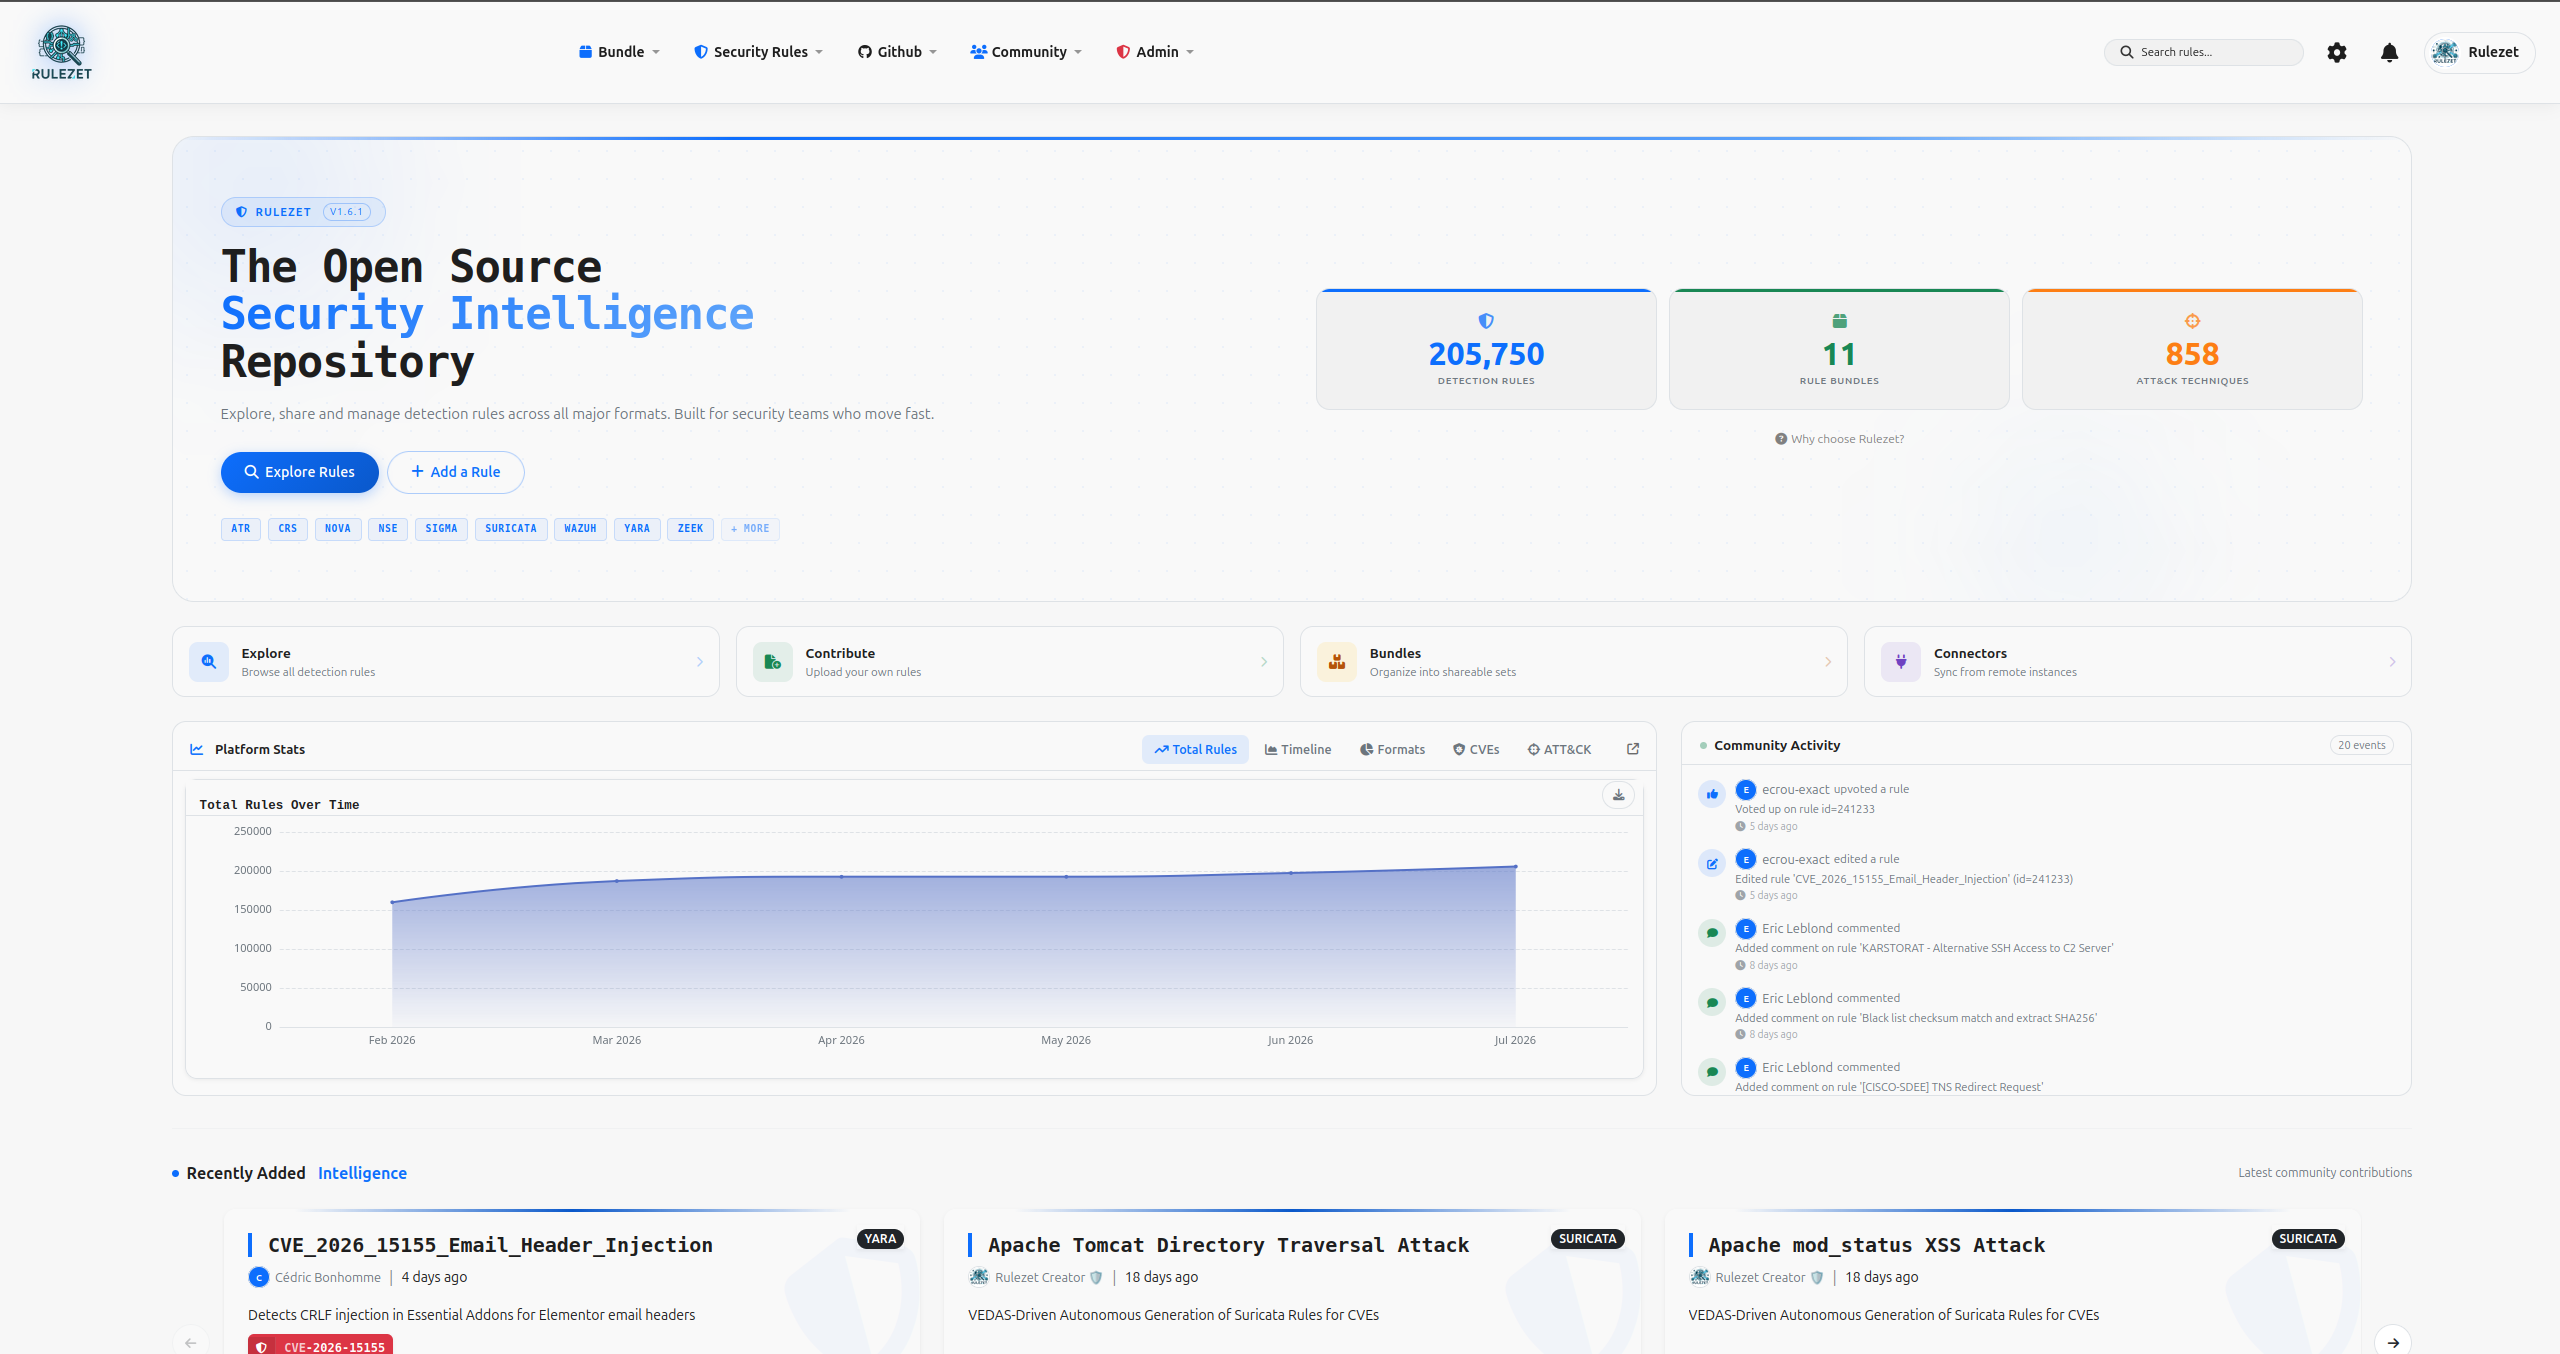Expand the Github dropdown menu
Screen dimensions: 2560x1354
(897, 52)
